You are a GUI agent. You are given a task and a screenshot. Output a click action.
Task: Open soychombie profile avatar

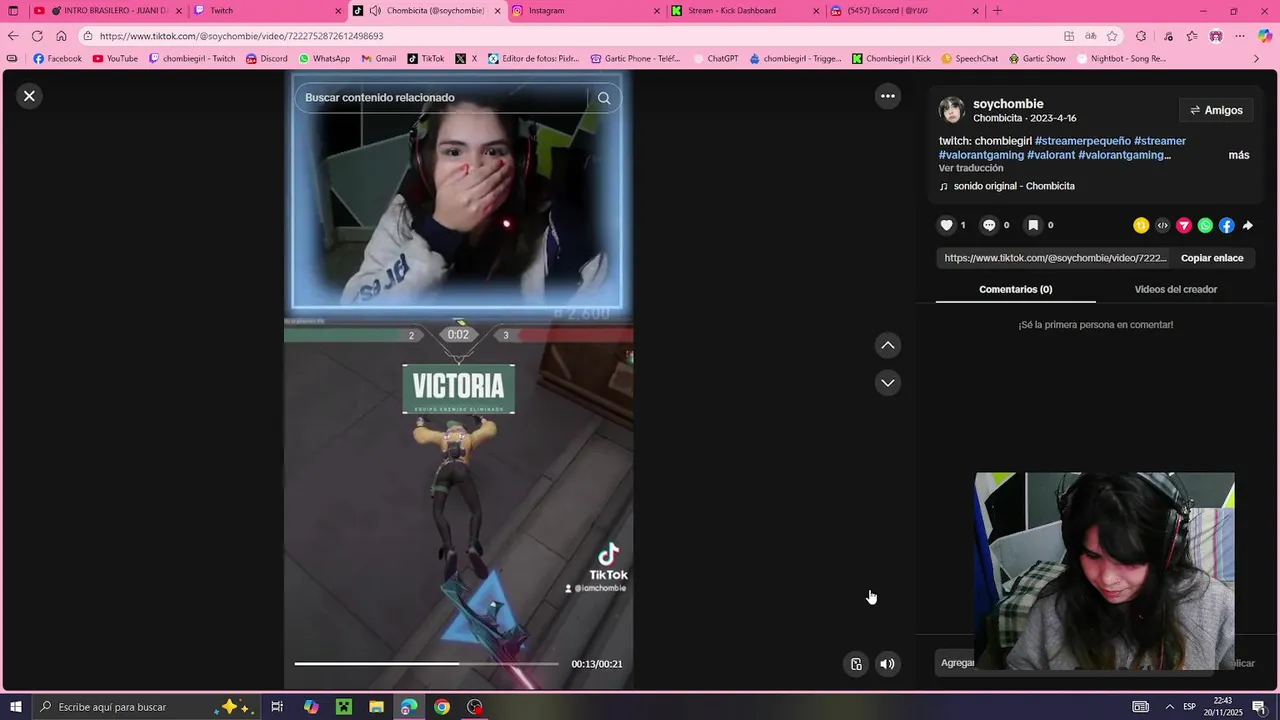[952, 110]
